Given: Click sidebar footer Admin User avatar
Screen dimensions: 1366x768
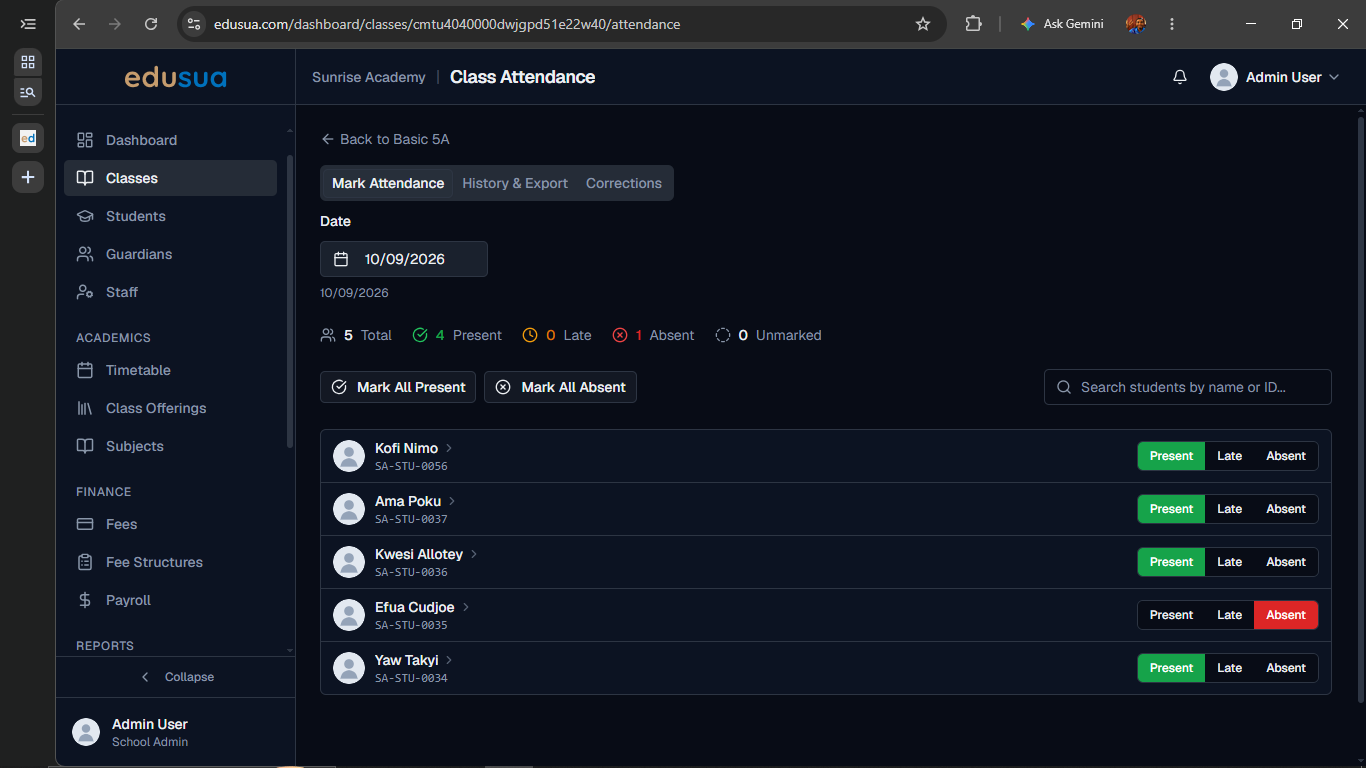Looking at the screenshot, I should [x=86, y=732].
